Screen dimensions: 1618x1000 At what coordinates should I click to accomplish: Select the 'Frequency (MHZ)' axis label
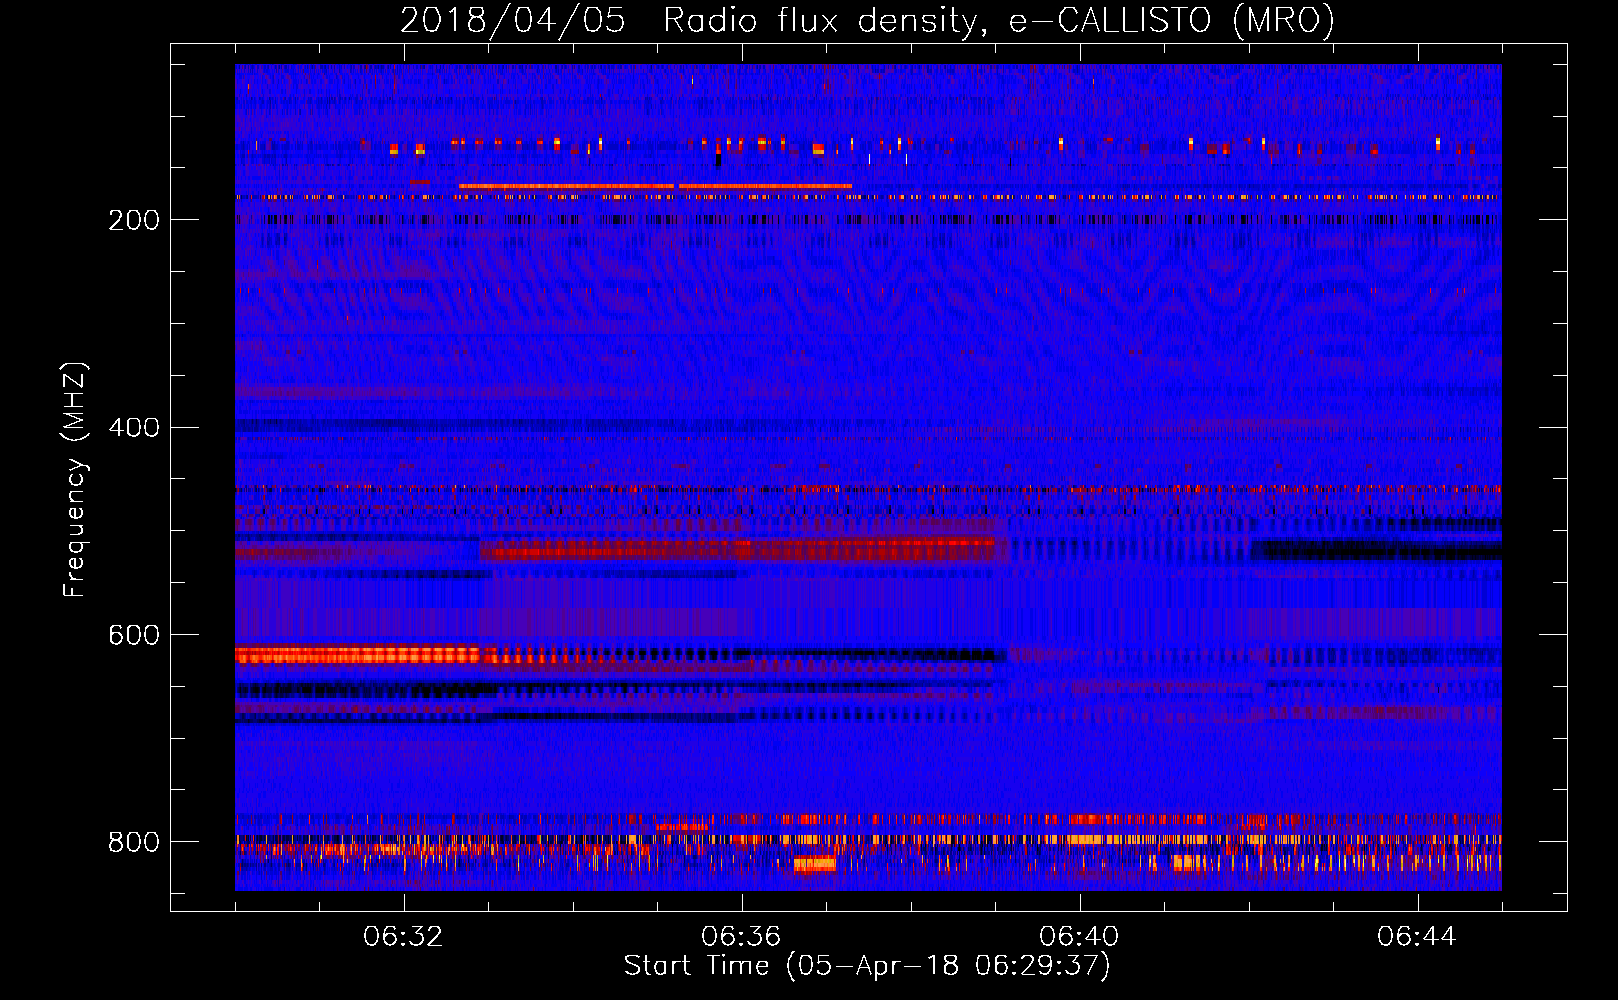click(74, 480)
